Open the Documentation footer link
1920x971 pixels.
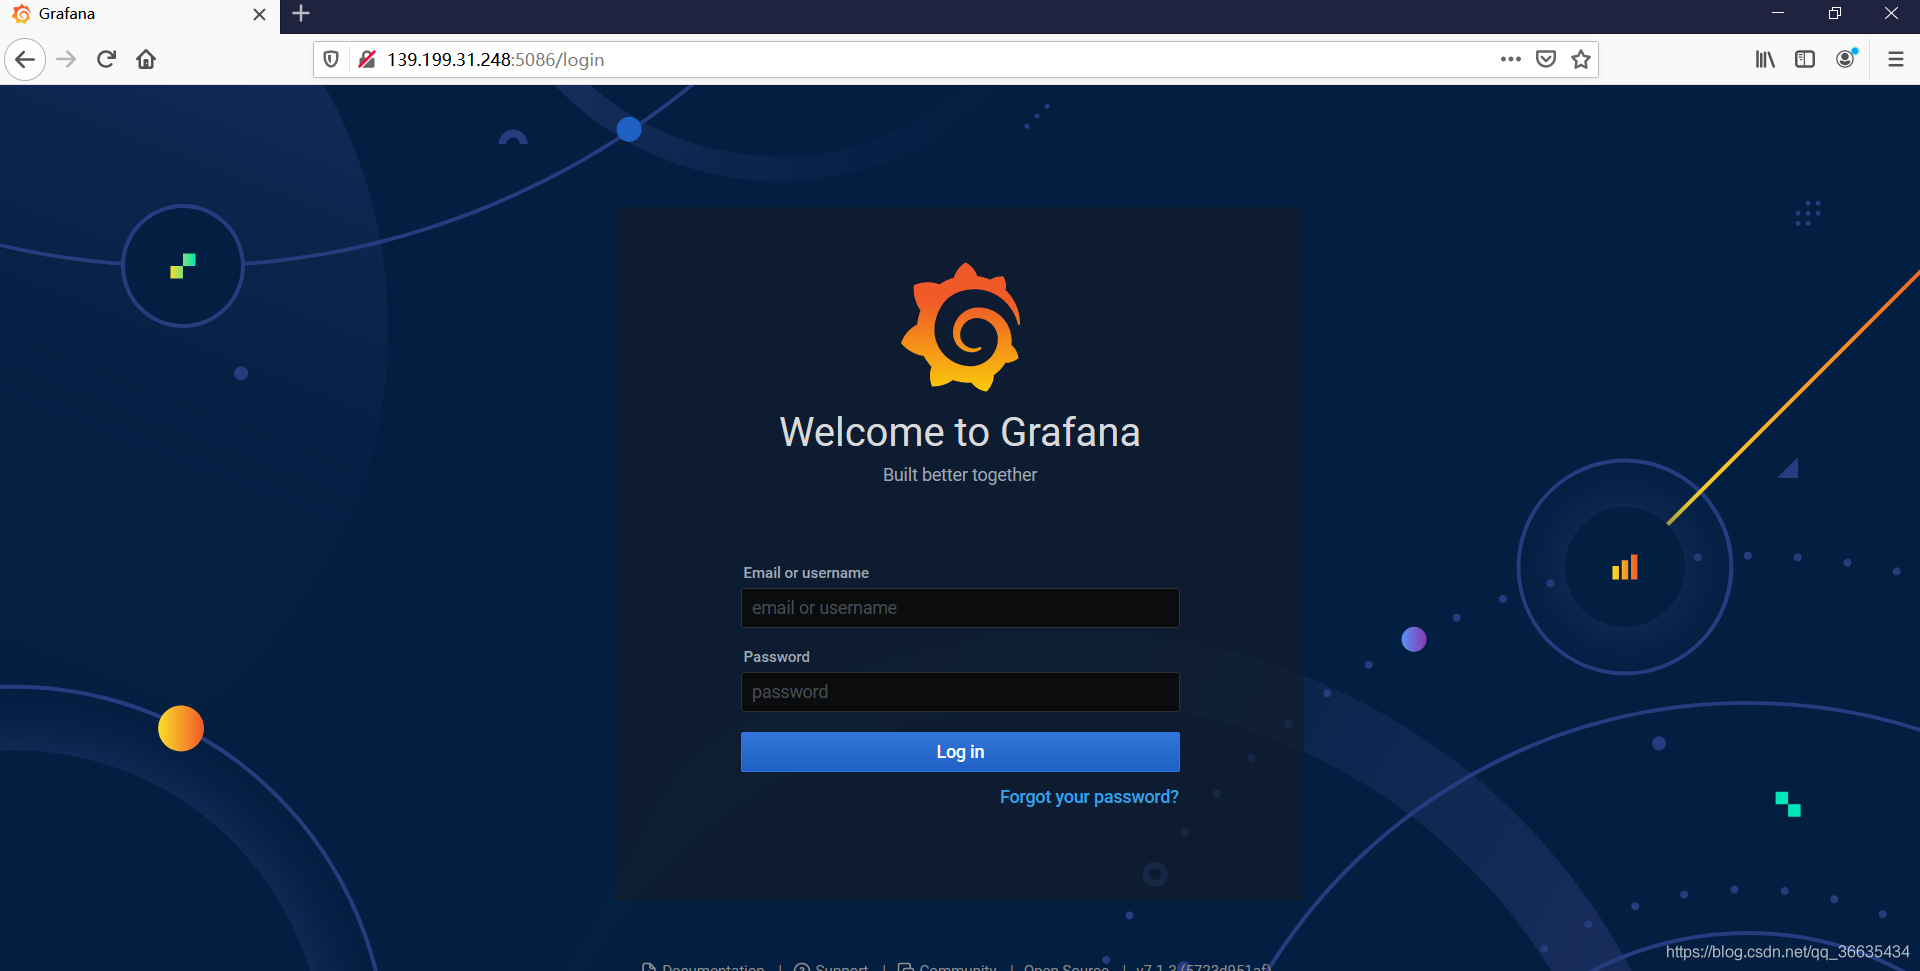(703, 966)
